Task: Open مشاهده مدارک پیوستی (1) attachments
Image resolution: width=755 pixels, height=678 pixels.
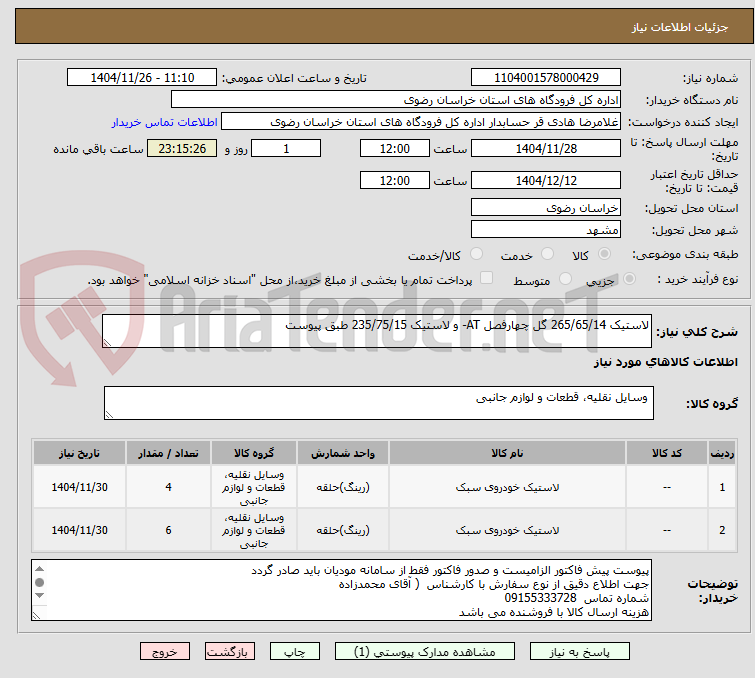Action: point(424,652)
